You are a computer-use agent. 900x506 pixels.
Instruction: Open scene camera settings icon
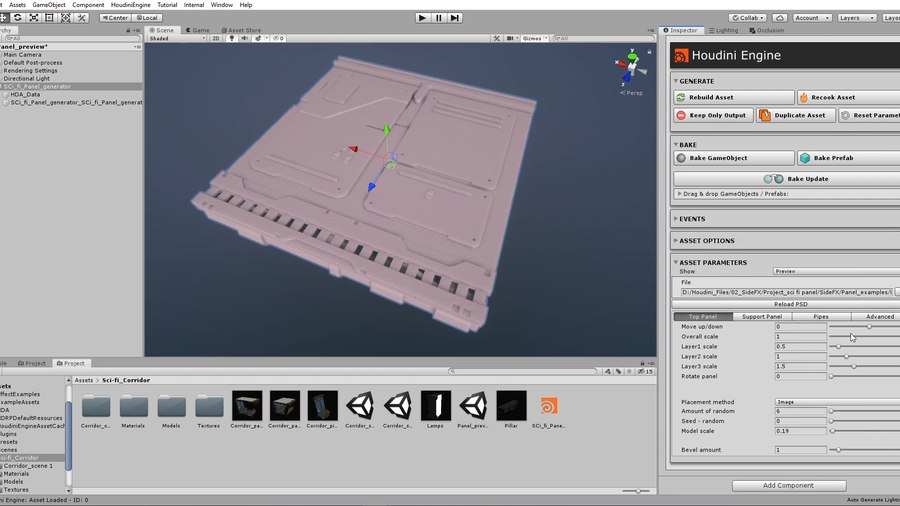[x=511, y=38]
